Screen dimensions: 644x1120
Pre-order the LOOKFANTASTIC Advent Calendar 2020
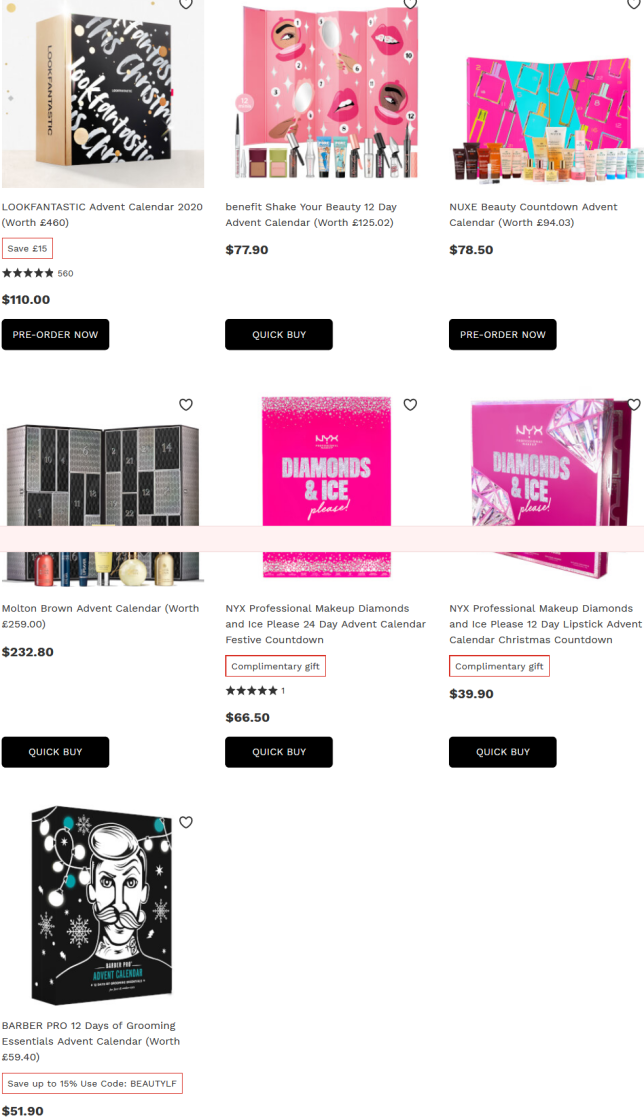click(x=55, y=334)
